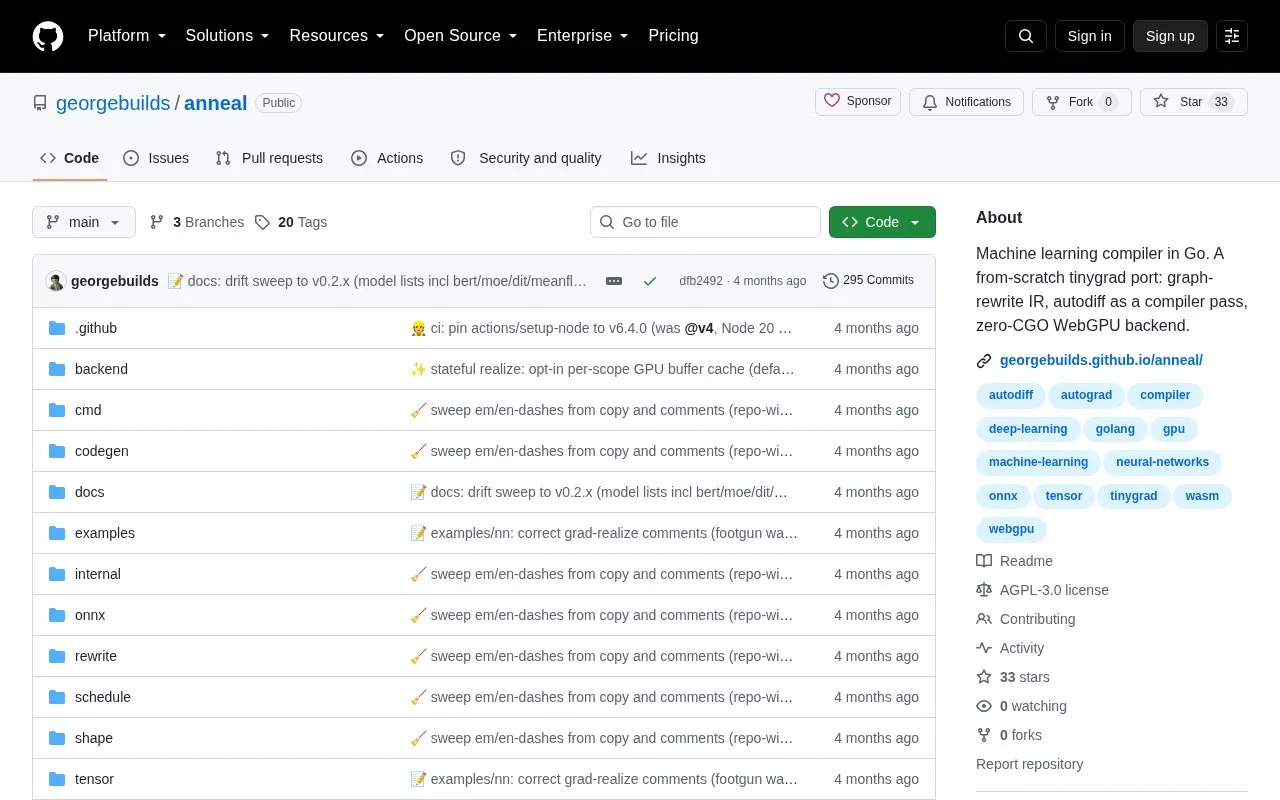Expand commit message ellipsis button
Screen dimensions: 1280x800
[x=614, y=281]
